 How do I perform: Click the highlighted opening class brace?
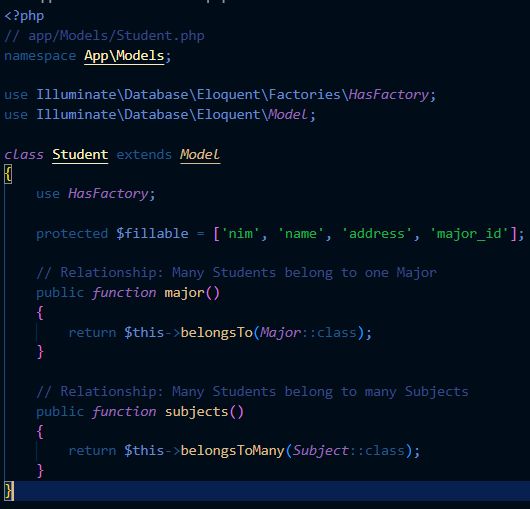click(8, 174)
